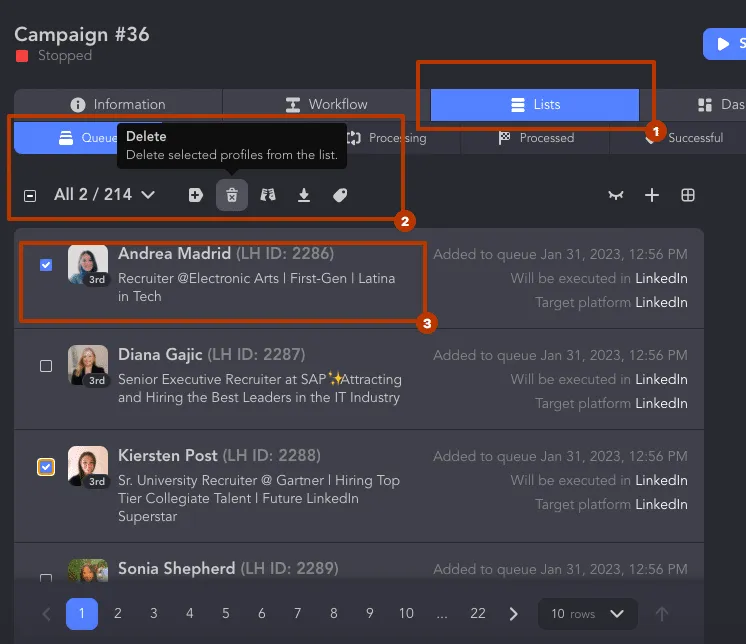Image resolution: width=746 pixels, height=644 pixels.
Task: Click the Campaign #36 title
Action: click(x=82, y=34)
